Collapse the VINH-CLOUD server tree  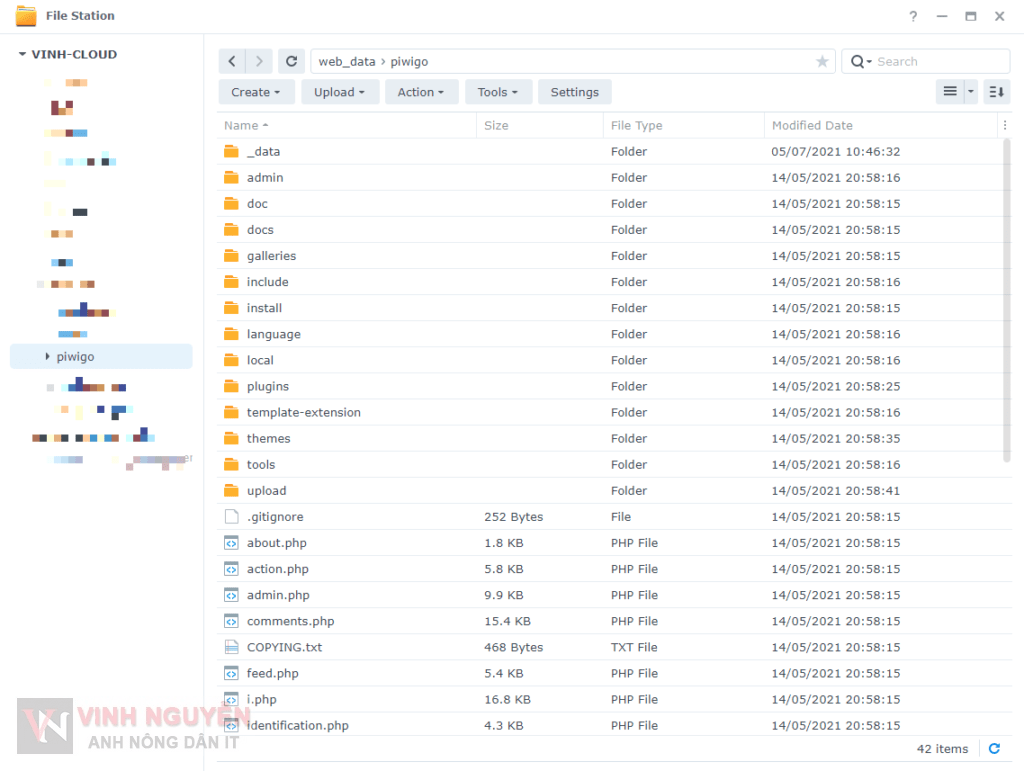click(20, 54)
